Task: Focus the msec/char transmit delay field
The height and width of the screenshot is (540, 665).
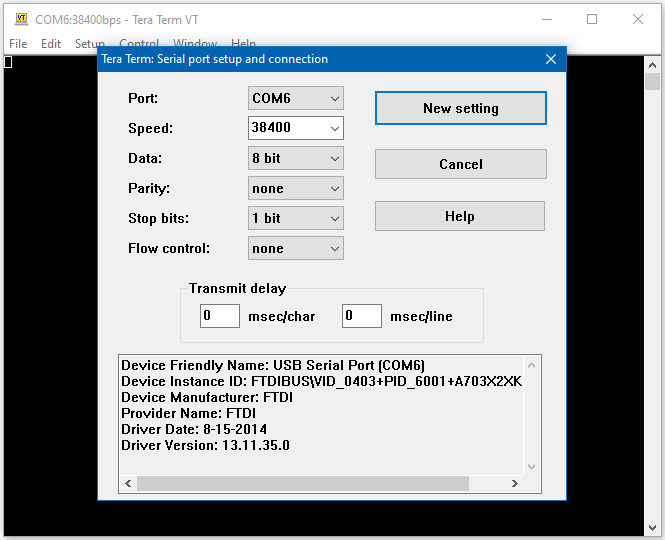Action: pos(220,316)
